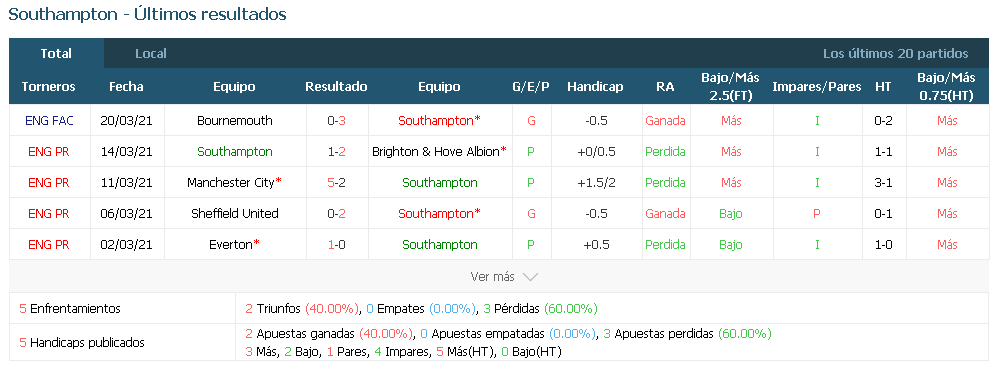Expand results with the Ver más chevron
This screenshot has height=365, width=997.
click(530, 277)
